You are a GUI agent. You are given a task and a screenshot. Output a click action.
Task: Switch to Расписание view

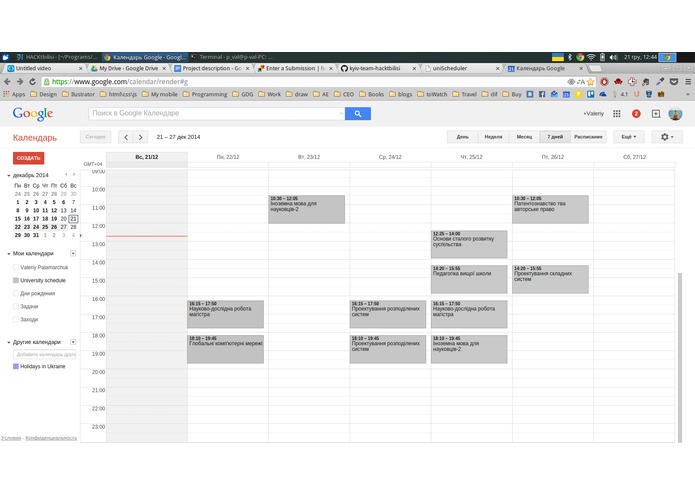point(588,137)
